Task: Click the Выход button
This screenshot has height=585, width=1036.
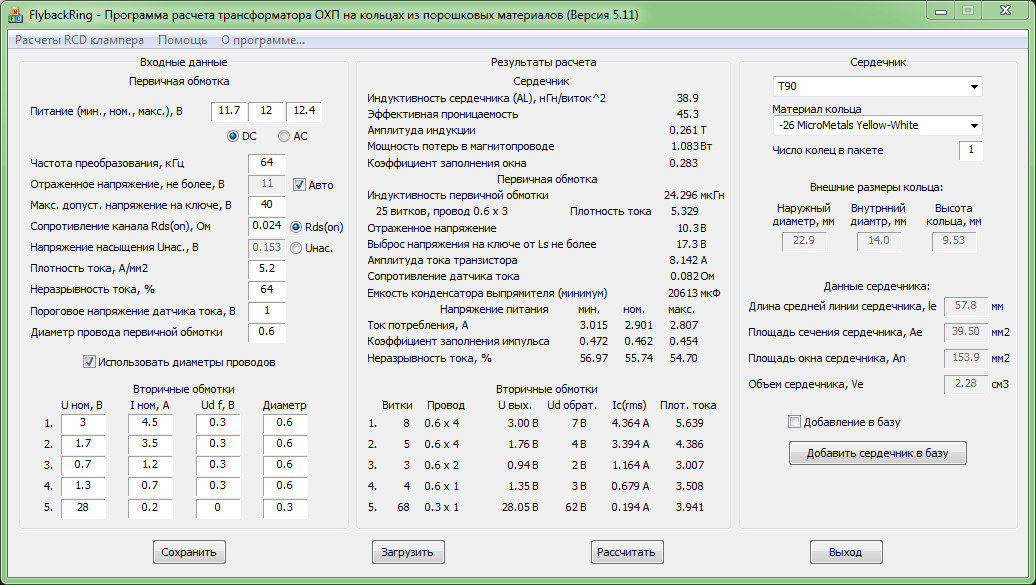Action: pyautogui.click(x=846, y=552)
